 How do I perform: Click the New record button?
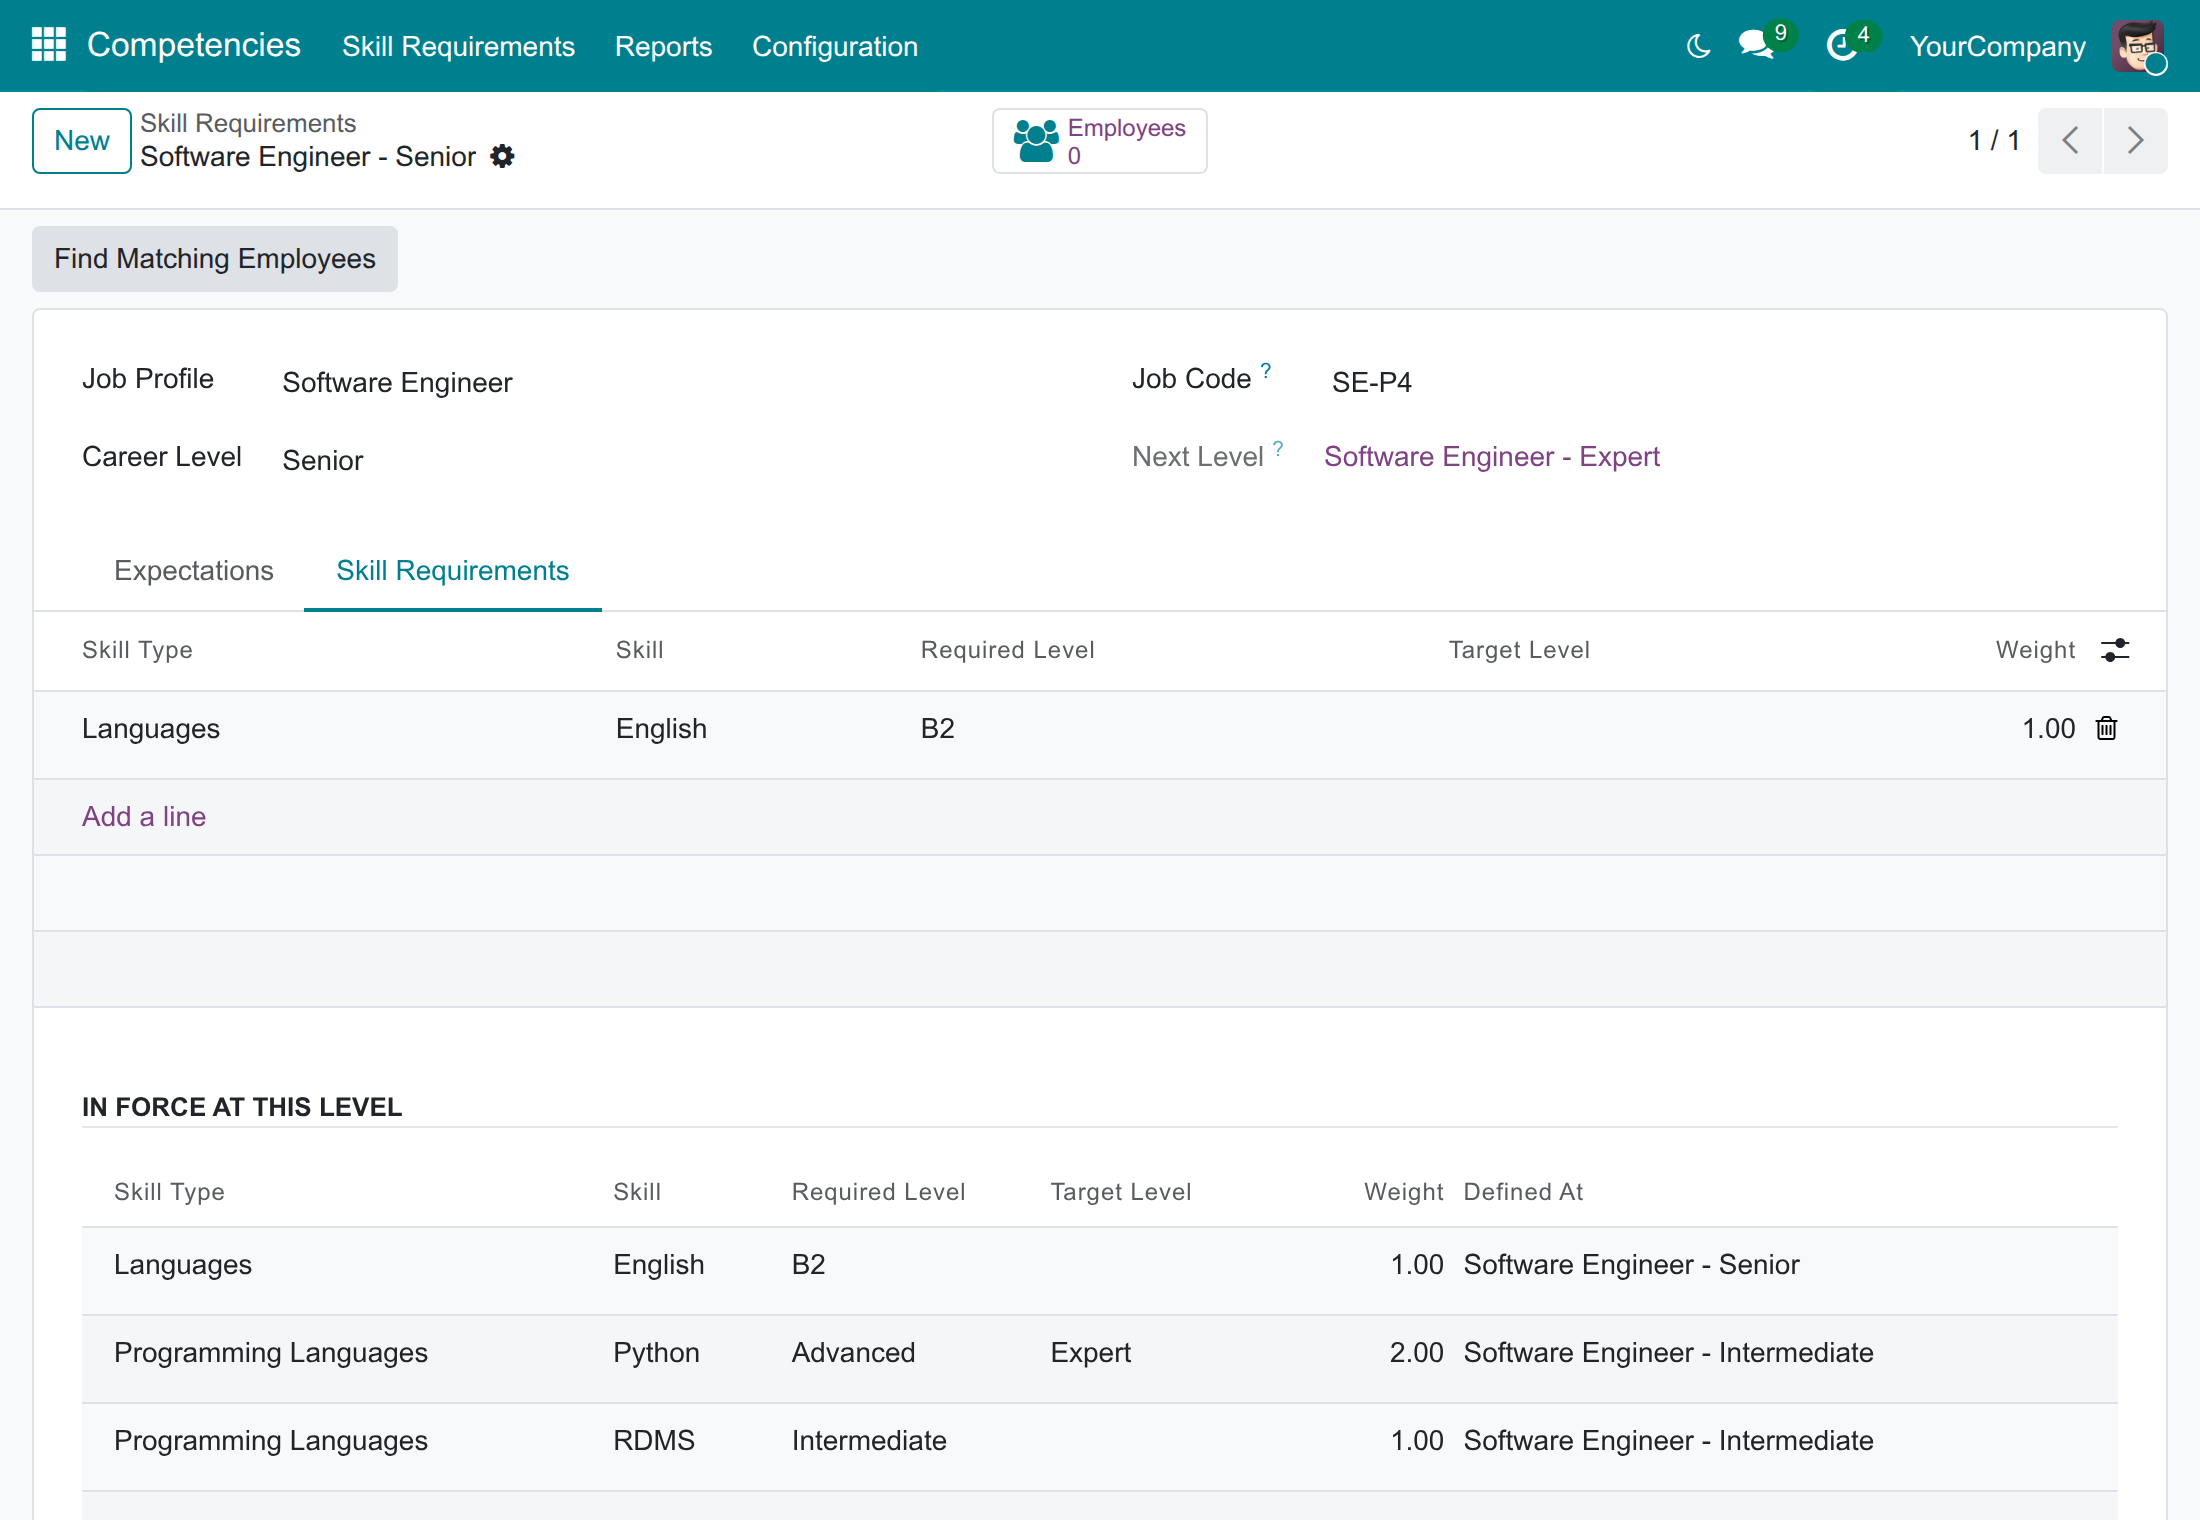(82, 141)
